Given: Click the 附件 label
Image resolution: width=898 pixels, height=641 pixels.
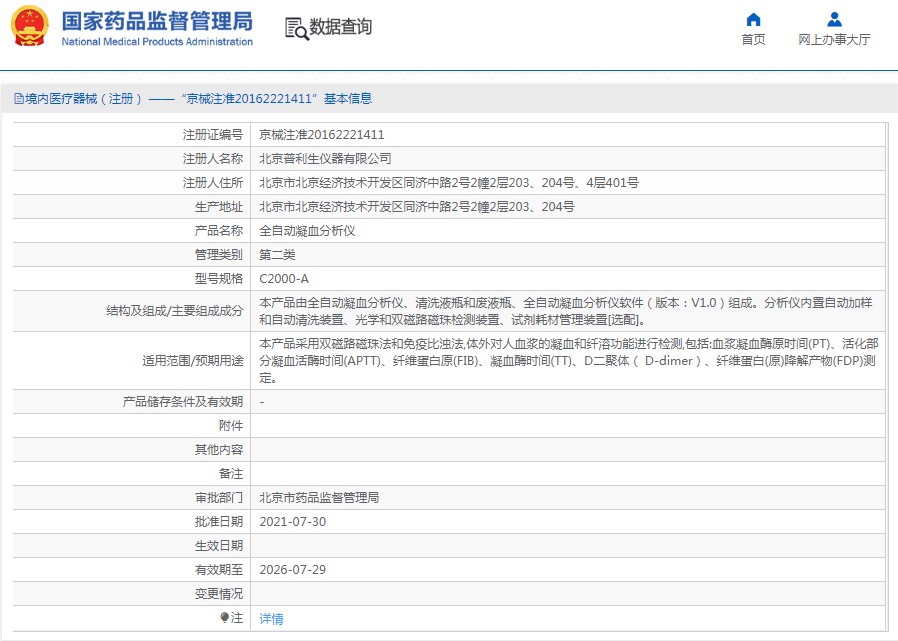Looking at the screenshot, I should tap(231, 426).
